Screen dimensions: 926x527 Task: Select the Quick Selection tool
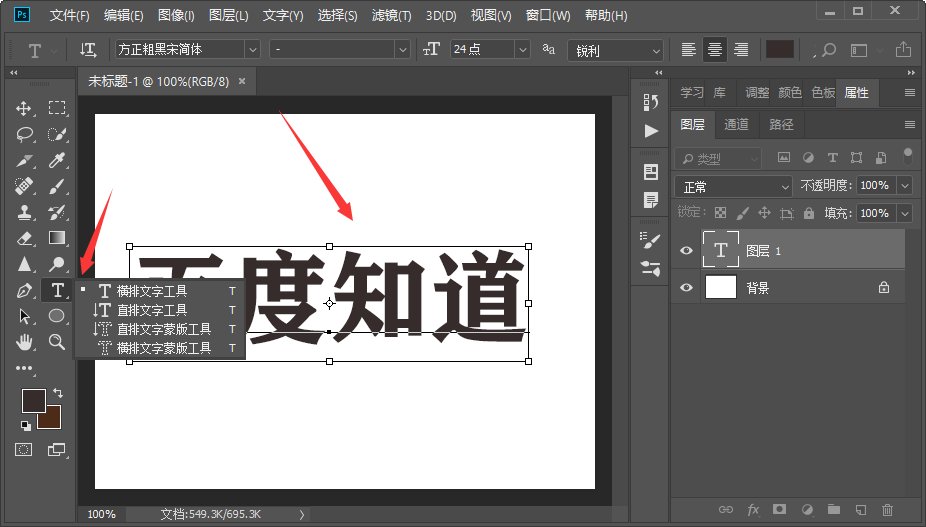coord(57,135)
